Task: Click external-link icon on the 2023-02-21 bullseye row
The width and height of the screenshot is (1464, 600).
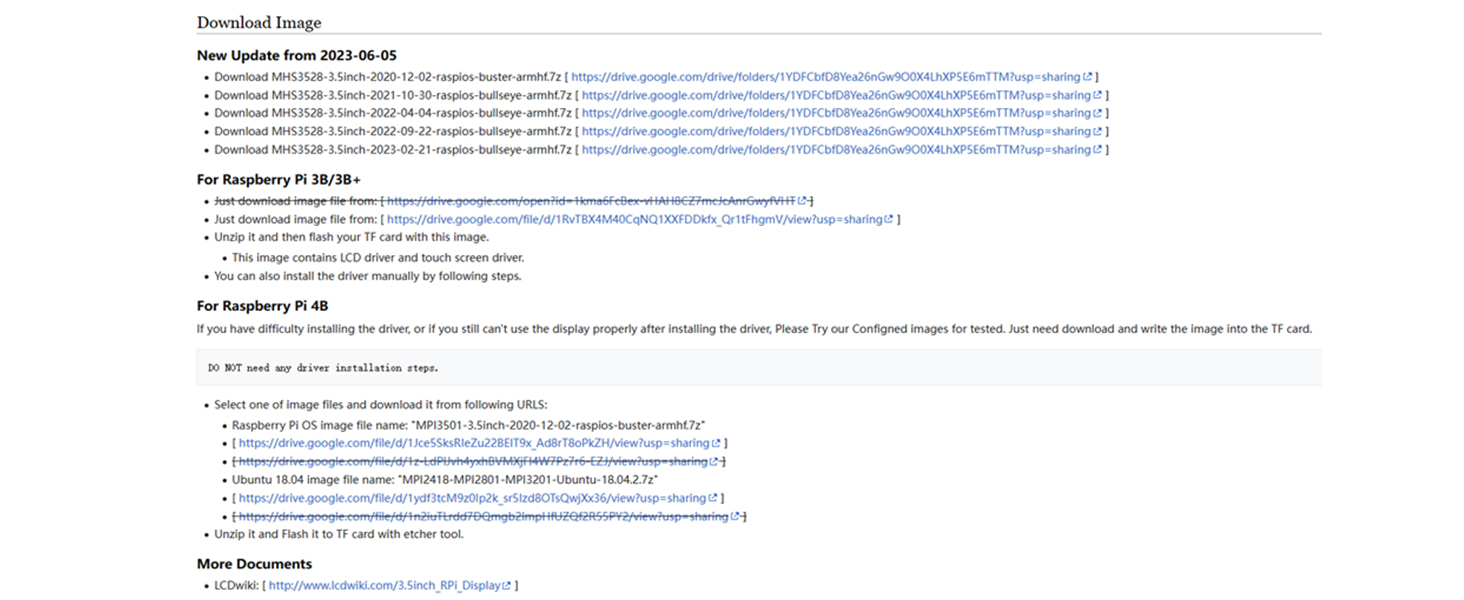Action: click(x=1098, y=150)
